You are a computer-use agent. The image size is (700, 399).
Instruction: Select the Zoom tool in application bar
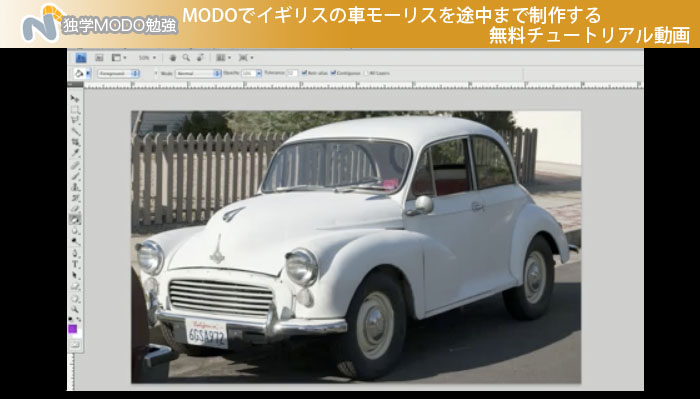click(x=186, y=58)
